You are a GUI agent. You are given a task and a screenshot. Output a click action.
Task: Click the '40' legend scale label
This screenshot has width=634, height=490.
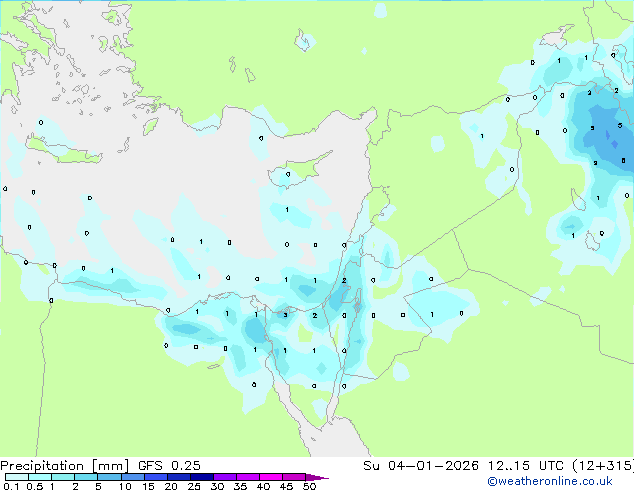263,486
